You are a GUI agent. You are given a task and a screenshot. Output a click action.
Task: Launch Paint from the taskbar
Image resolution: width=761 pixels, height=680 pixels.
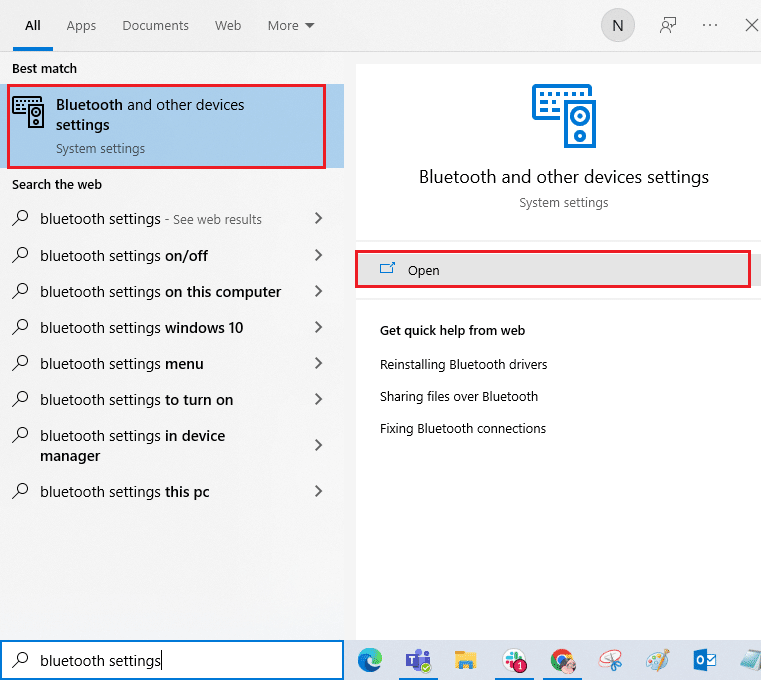coord(657,660)
